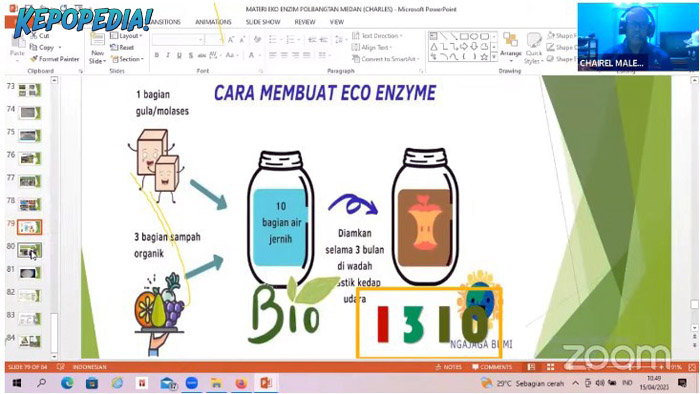The image size is (700, 394).
Task: Select the Down Arrow shape
Action: [475, 47]
